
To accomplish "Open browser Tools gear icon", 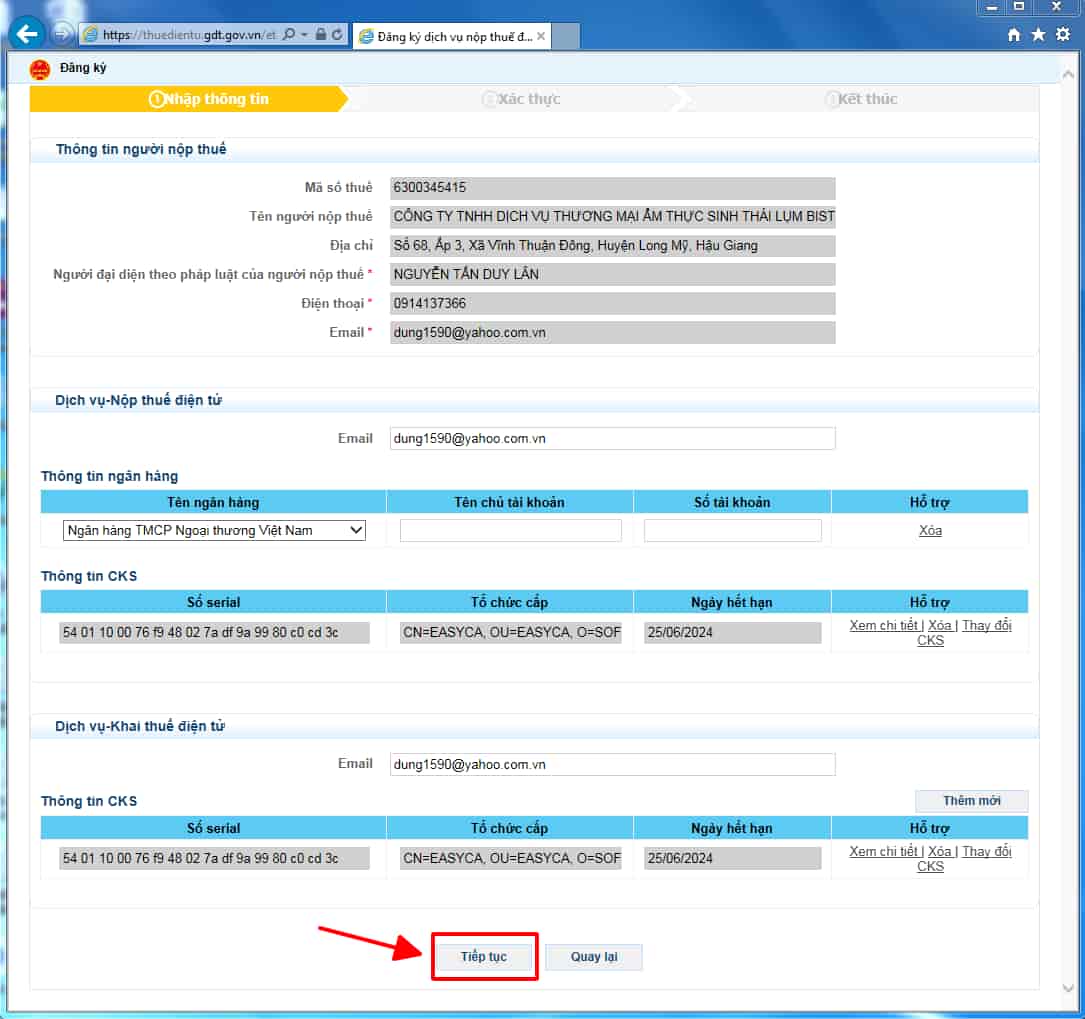I will pyautogui.click(x=1062, y=34).
